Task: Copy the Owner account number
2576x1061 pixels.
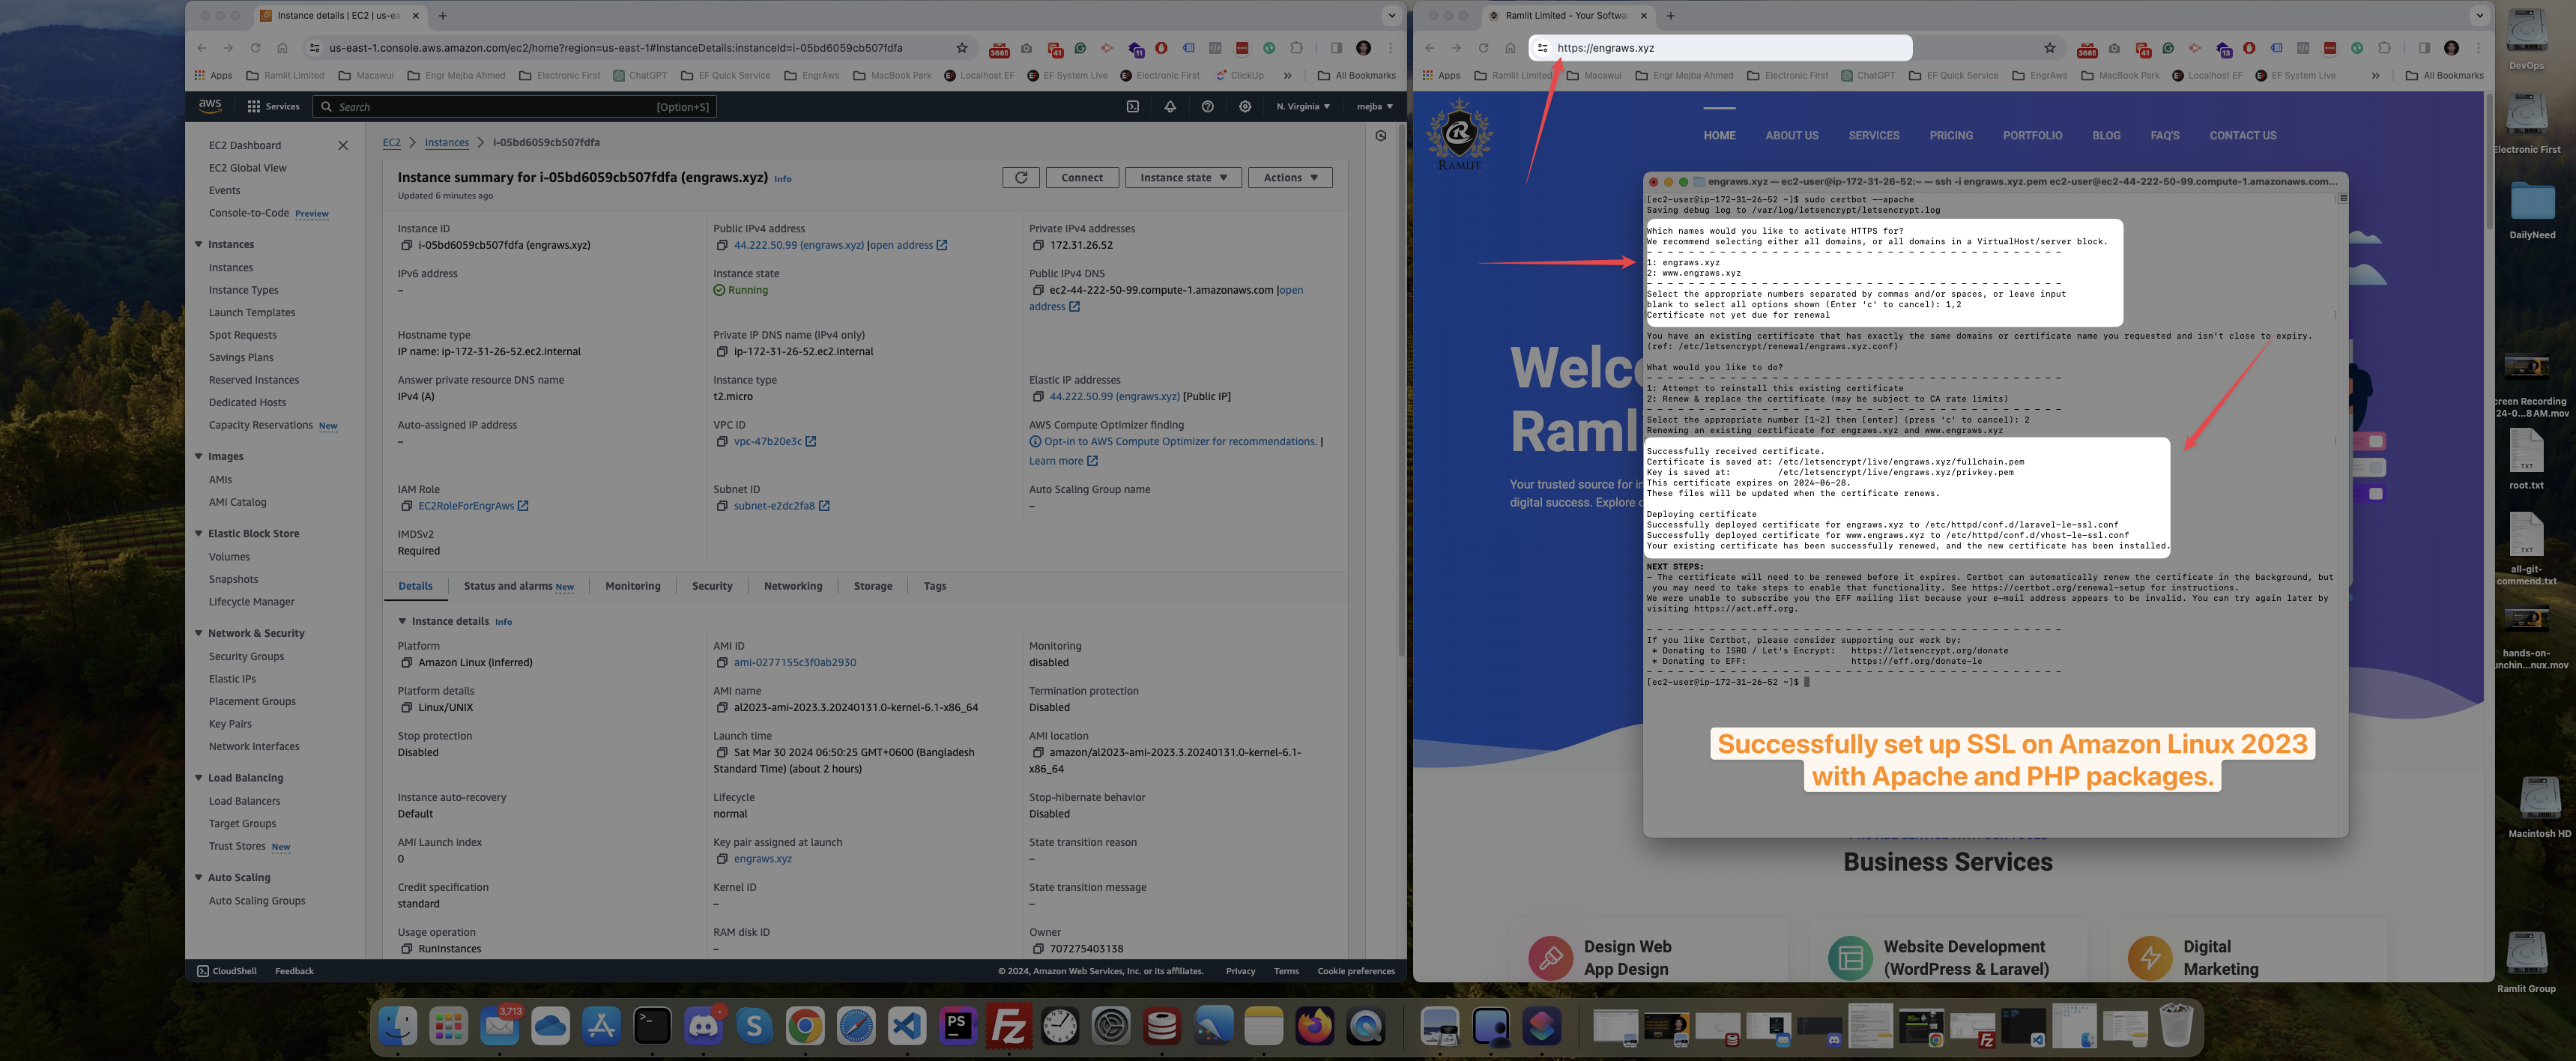Action: coord(1037,948)
